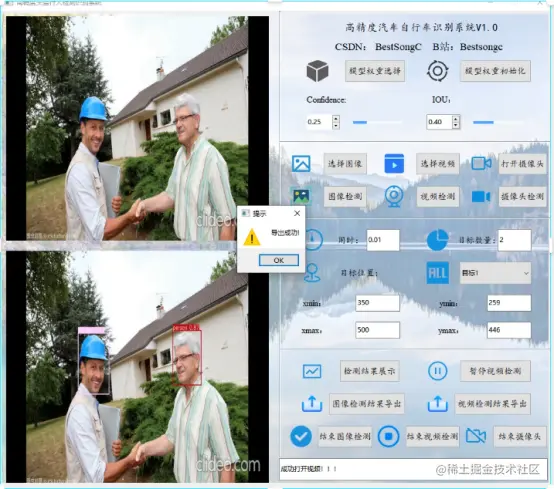The image size is (554, 490).
Task: Click the 结束图像检测 button
Action: [345, 436]
